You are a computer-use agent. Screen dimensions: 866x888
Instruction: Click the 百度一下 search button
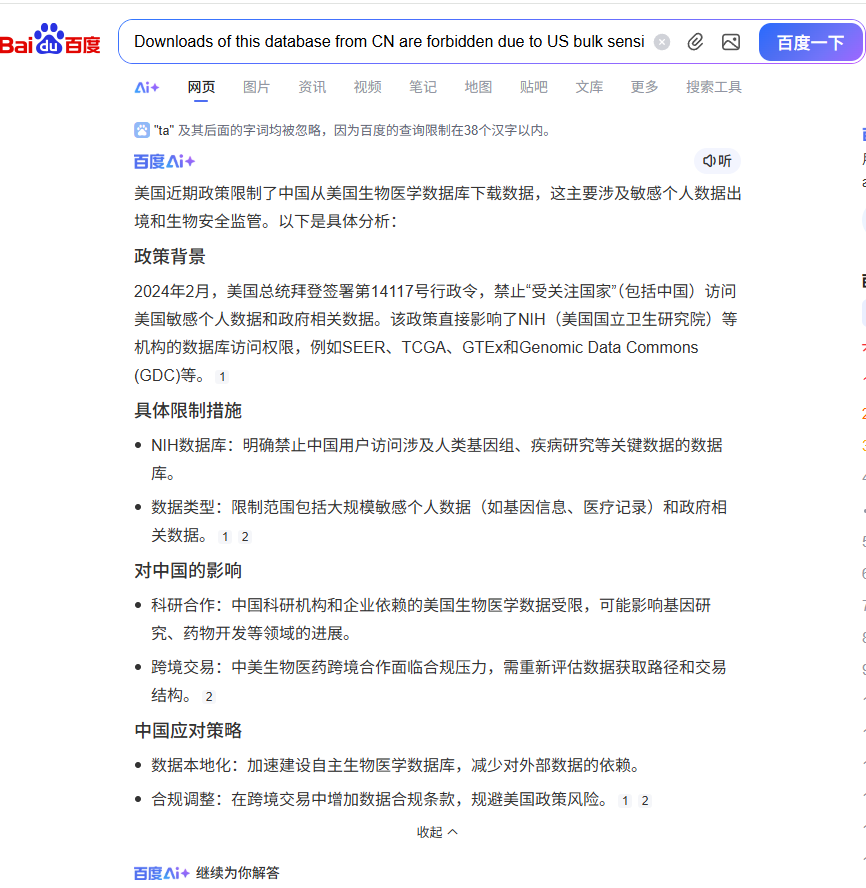point(810,42)
